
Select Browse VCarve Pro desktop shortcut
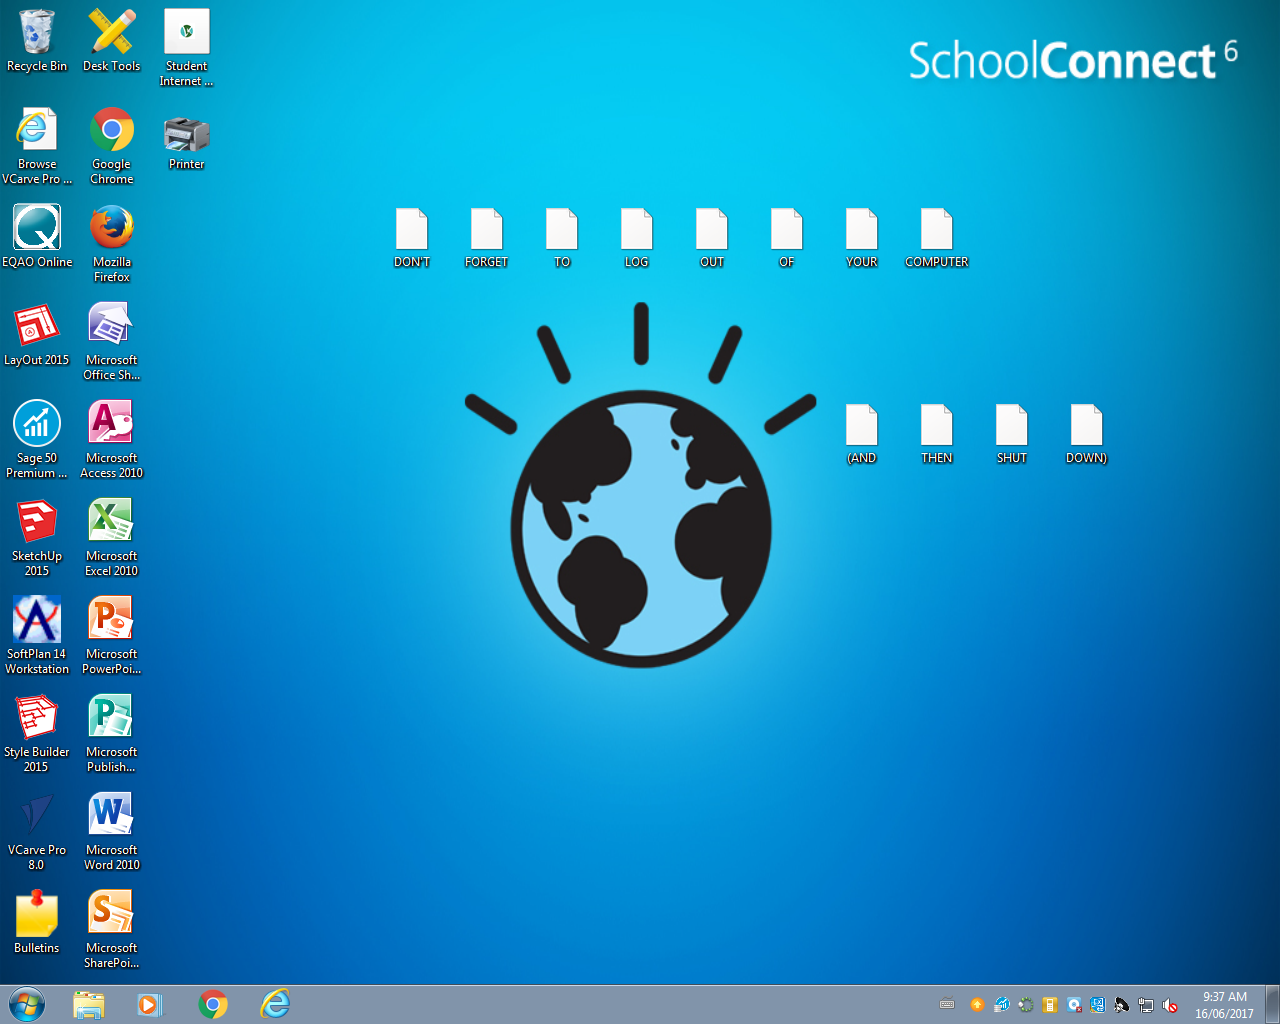point(37,146)
